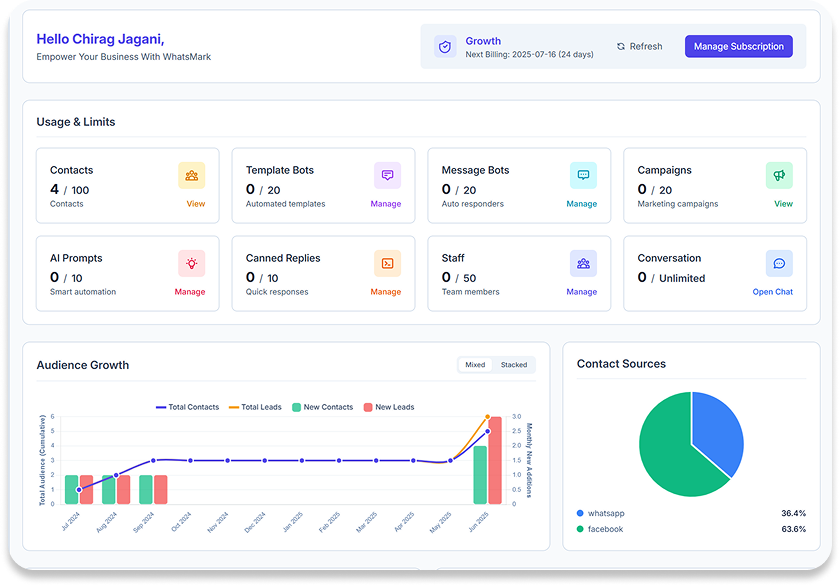The width and height of the screenshot is (840, 586).
Task: Click the Growth plan shield icon
Action: [x=445, y=47]
